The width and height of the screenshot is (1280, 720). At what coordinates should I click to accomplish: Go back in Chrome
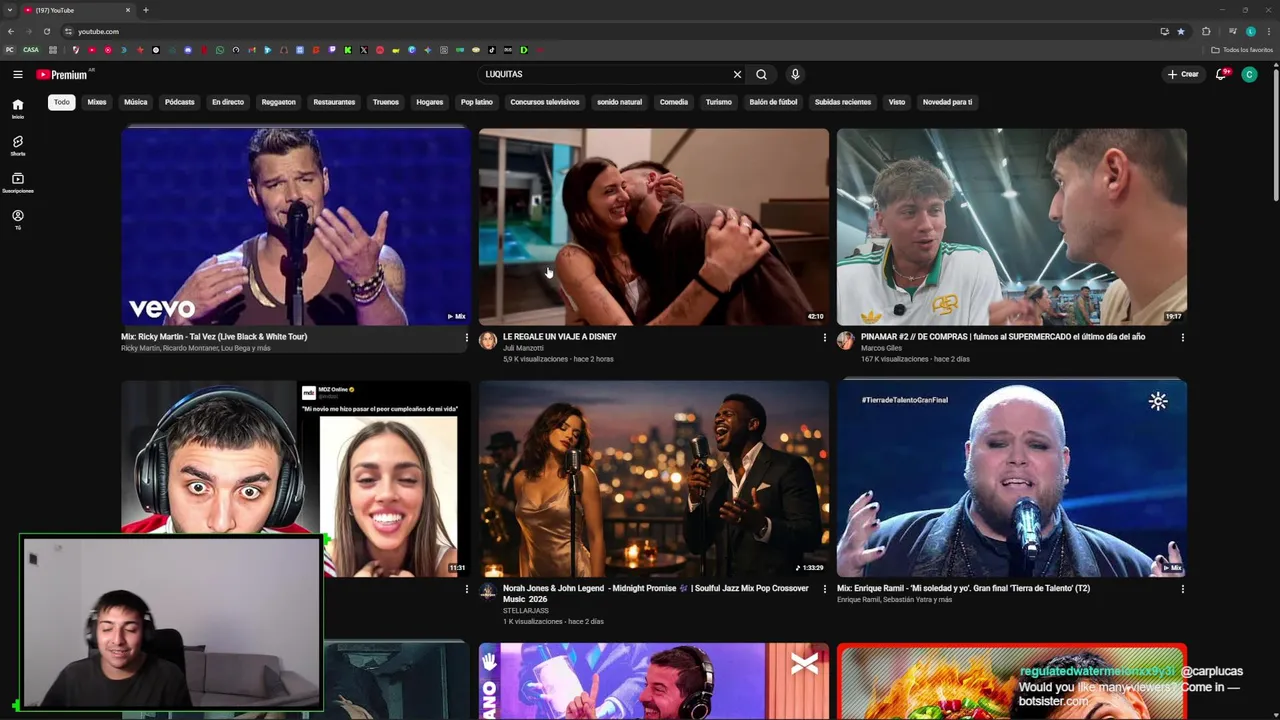click(x=11, y=31)
